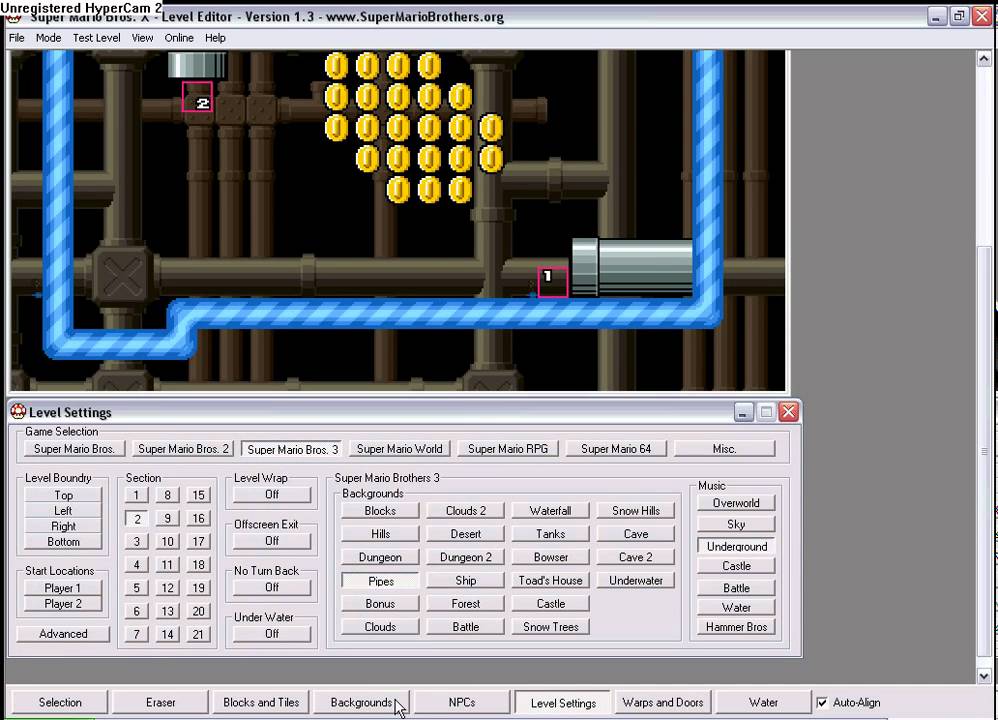Choose the Cave 2 background
This screenshot has width=998, height=720.
tap(636, 557)
